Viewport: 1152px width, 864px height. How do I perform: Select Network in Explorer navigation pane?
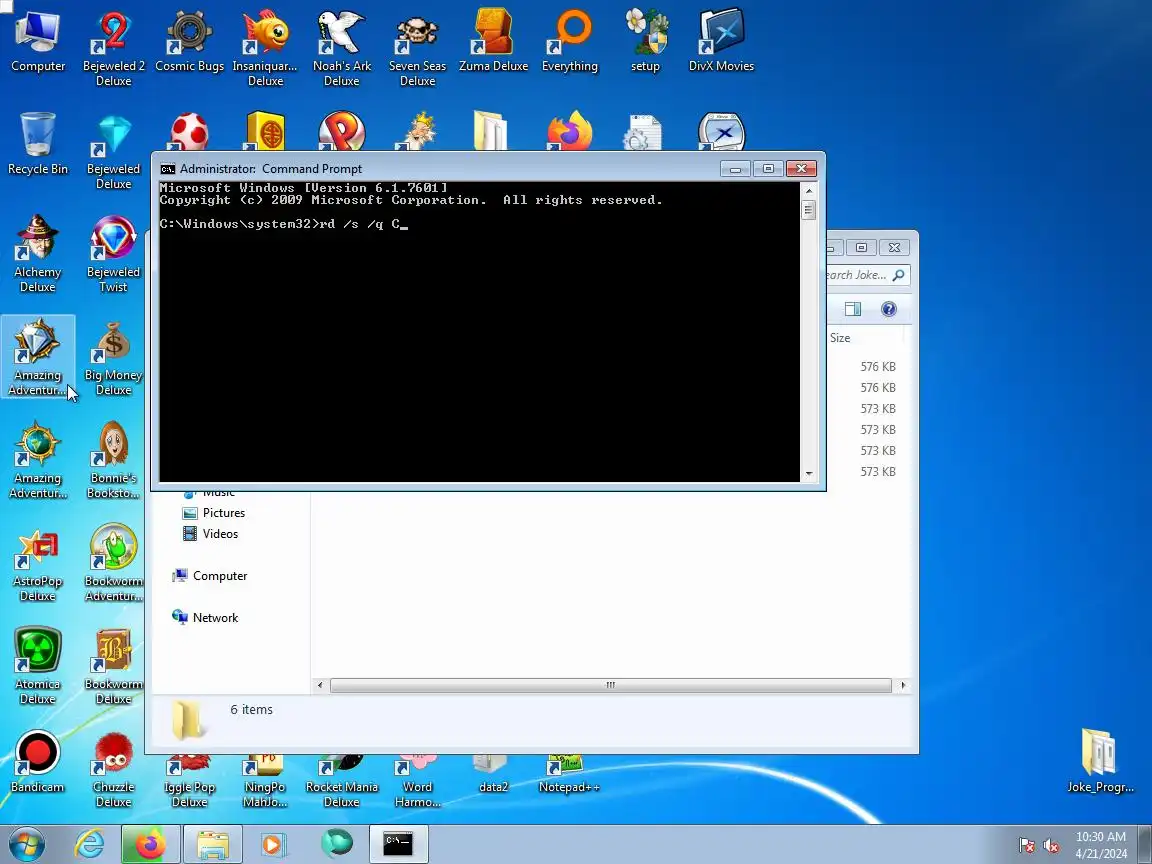(205, 618)
